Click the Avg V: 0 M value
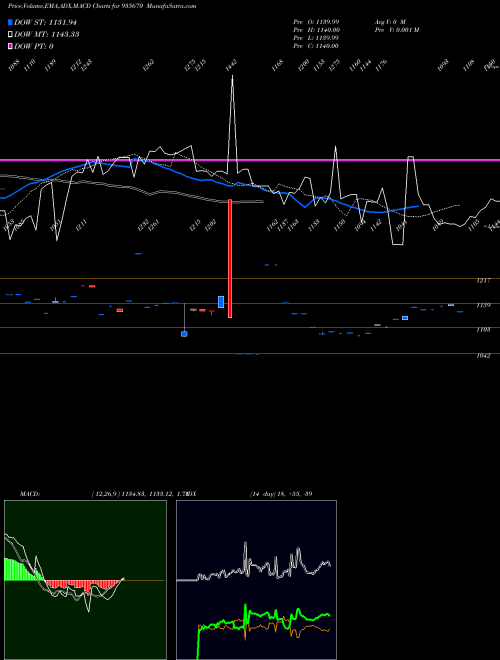This screenshot has height=660, width=500. (390, 21)
